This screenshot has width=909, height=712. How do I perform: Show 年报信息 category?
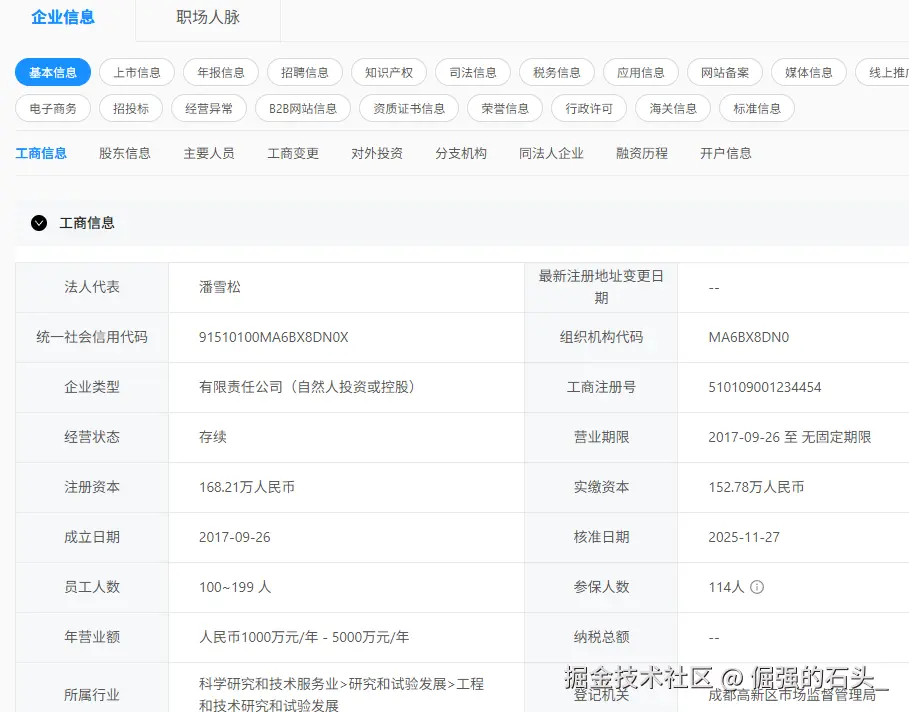pyautogui.click(x=221, y=72)
